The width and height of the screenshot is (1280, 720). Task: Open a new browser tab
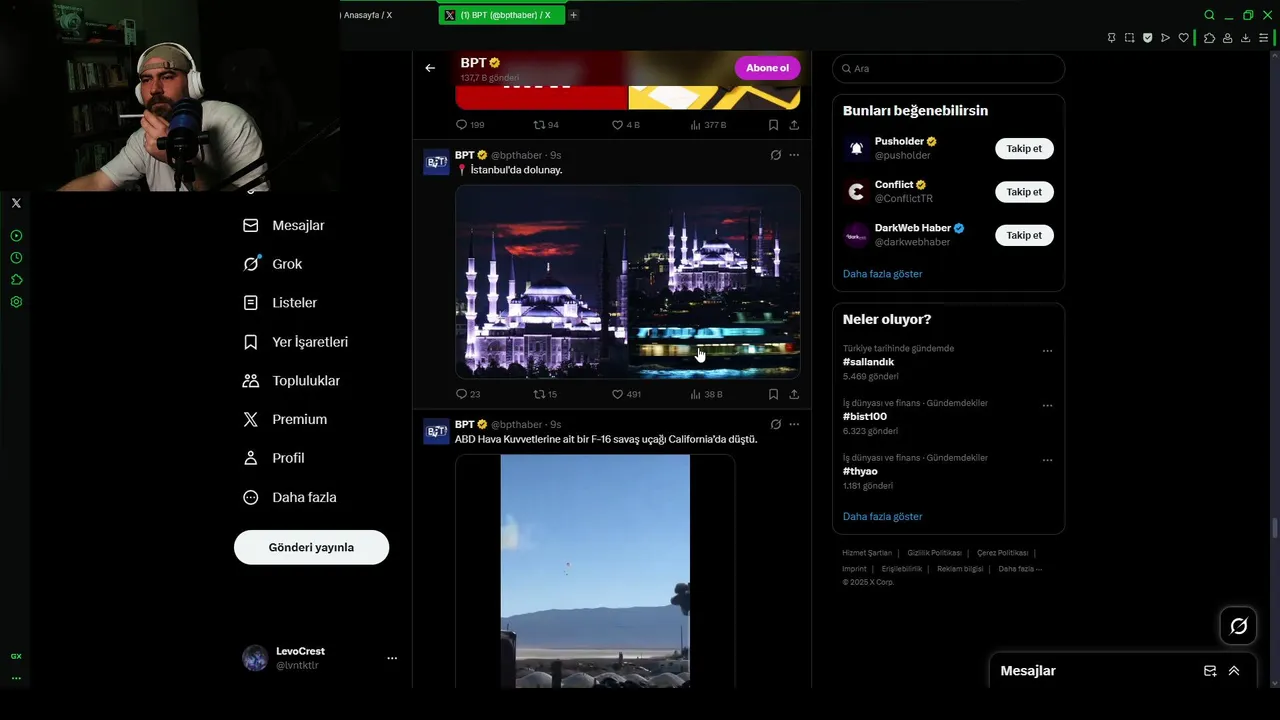click(x=573, y=15)
